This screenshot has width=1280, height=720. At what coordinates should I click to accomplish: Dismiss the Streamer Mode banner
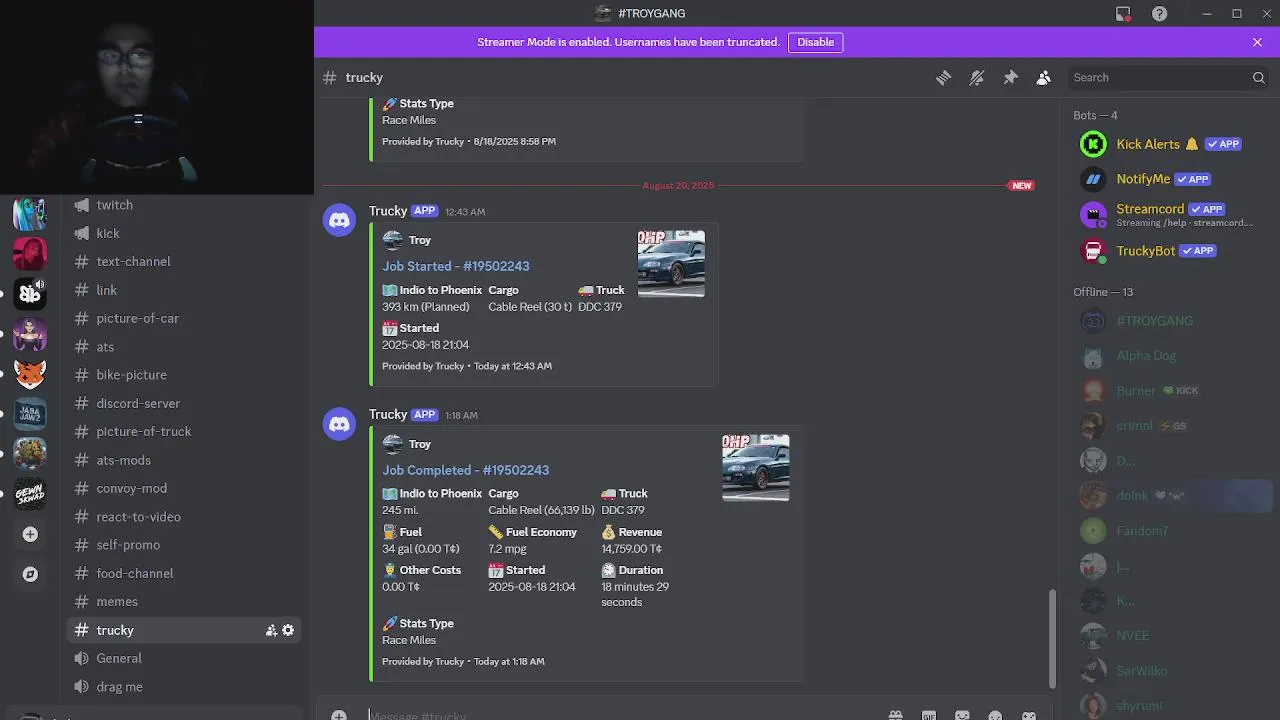click(x=1257, y=42)
